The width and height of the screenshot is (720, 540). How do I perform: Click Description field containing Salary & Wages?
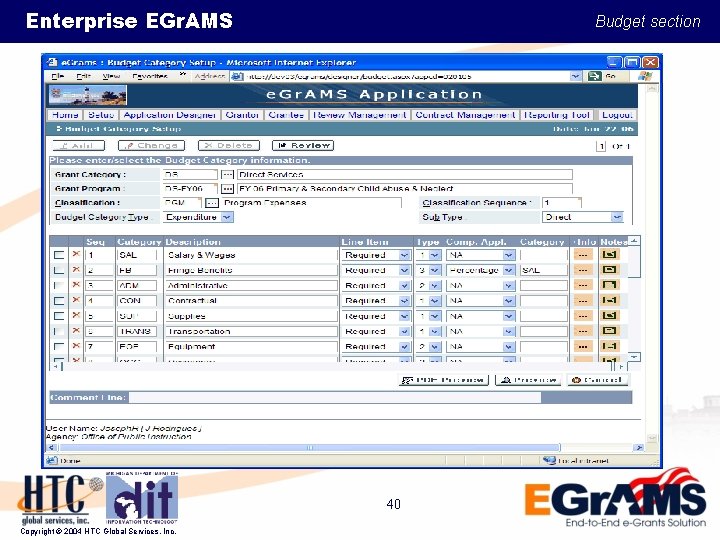tap(251, 255)
